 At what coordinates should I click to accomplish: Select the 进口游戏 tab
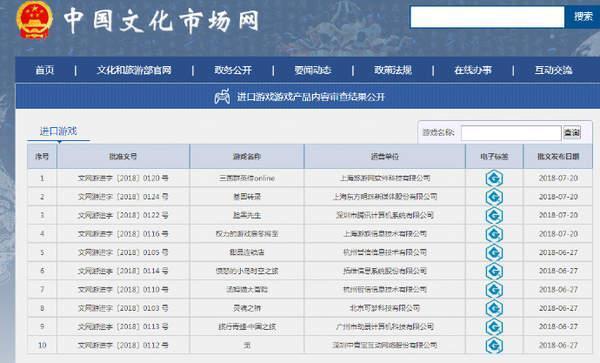(x=59, y=132)
